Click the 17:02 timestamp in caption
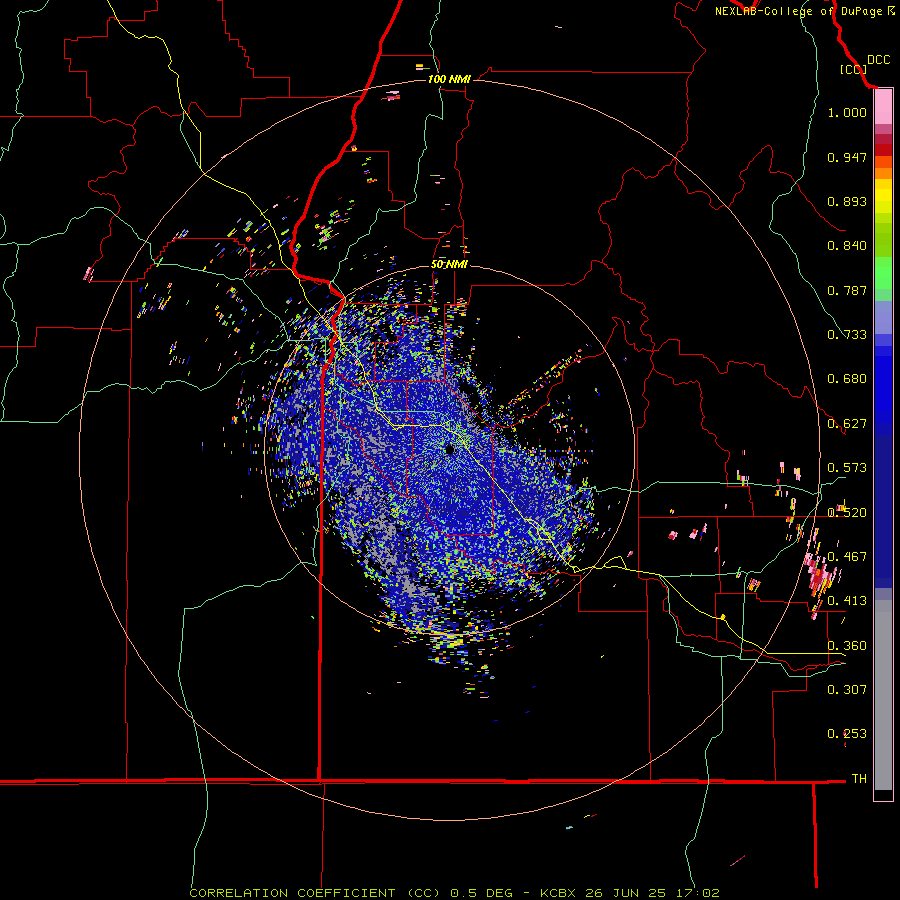Viewport: 900px width, 900px height. point(697,893)
